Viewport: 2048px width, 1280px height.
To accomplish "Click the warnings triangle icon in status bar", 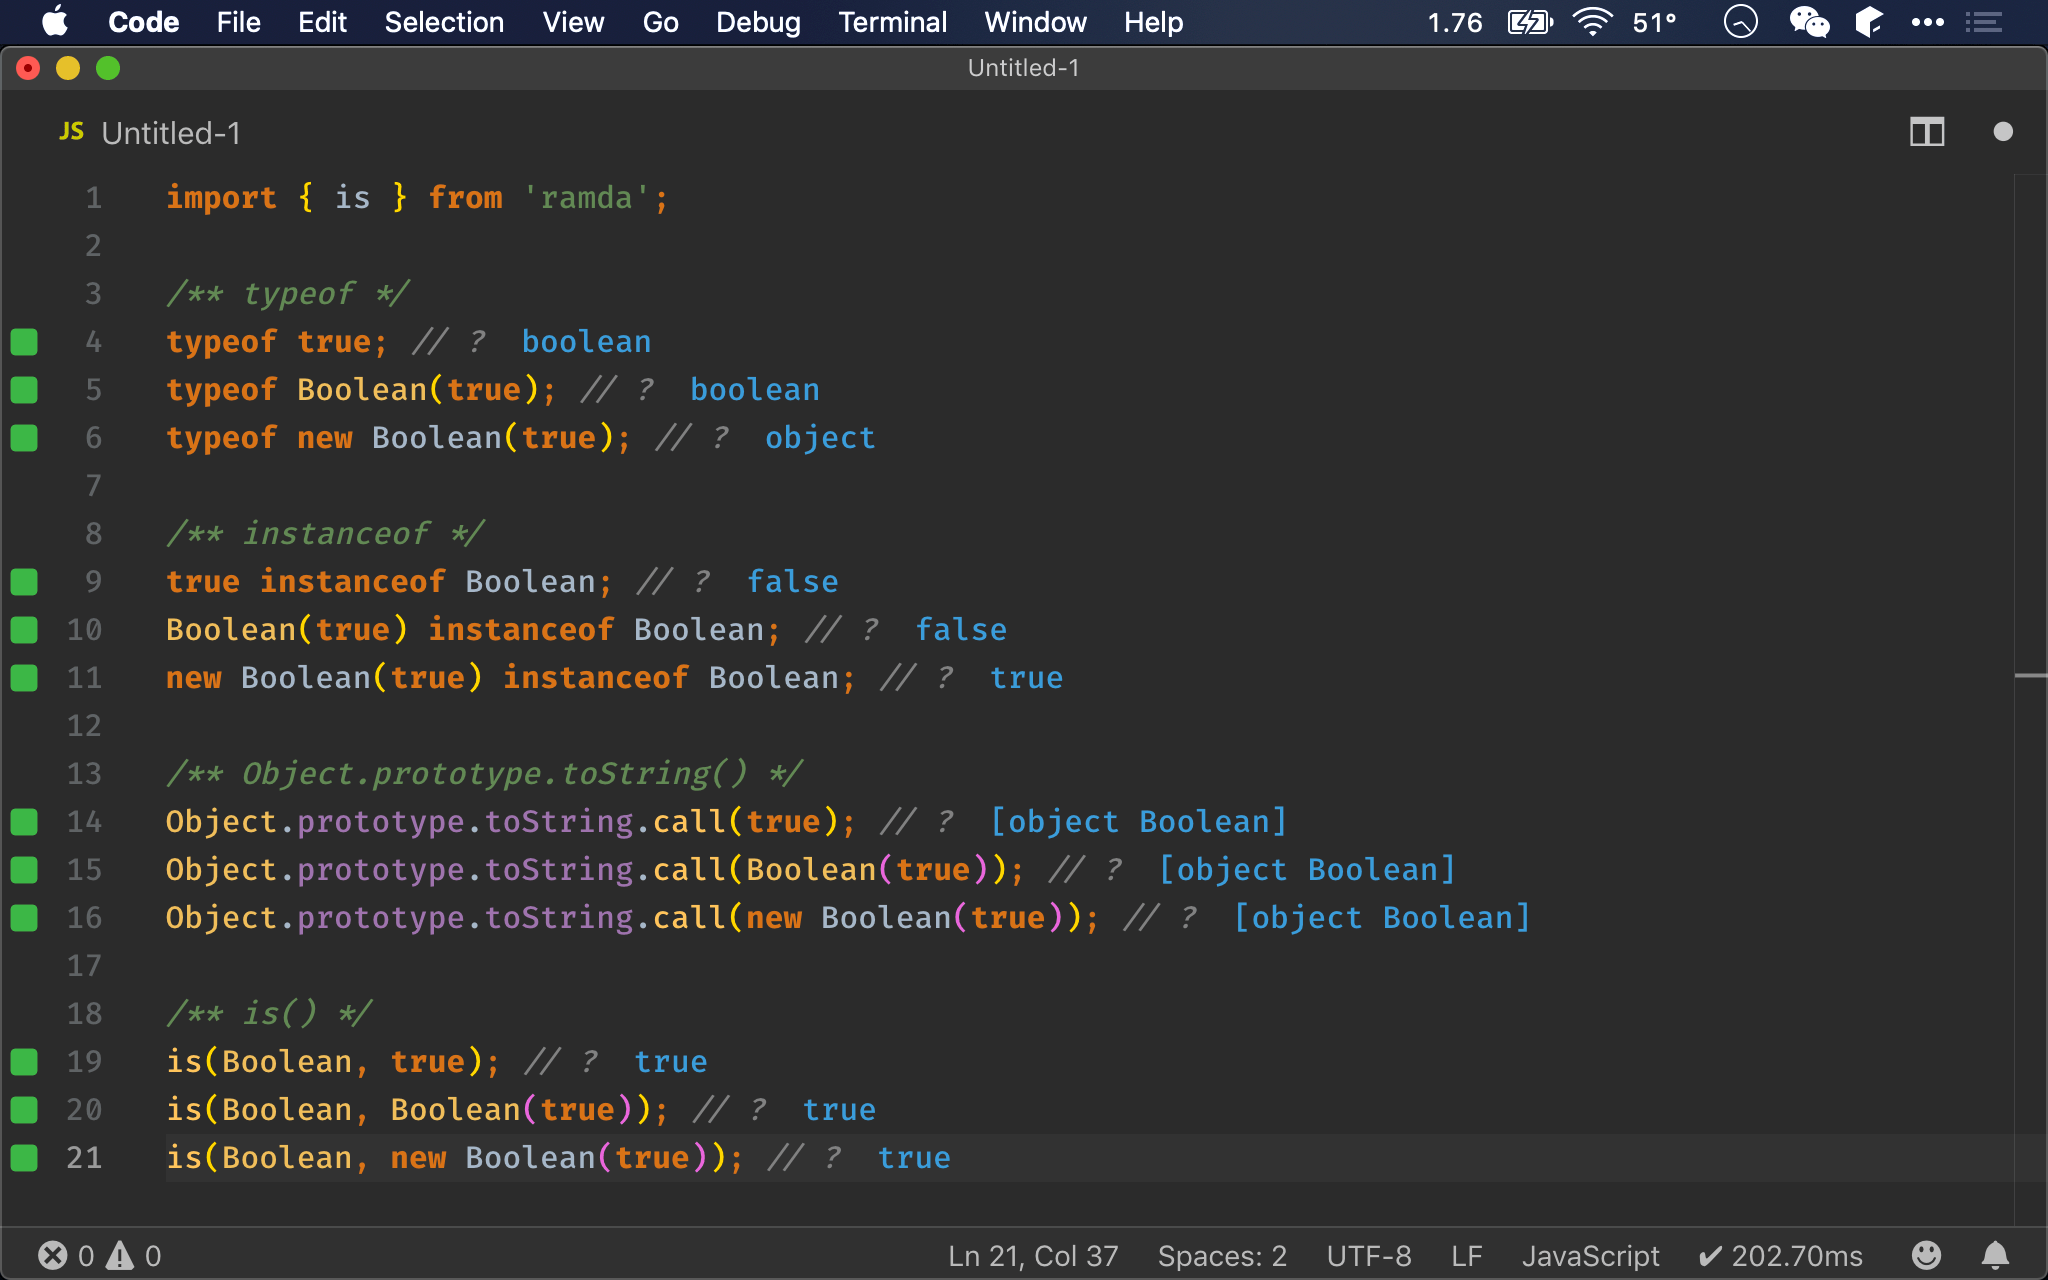I will coord(120,1255).
